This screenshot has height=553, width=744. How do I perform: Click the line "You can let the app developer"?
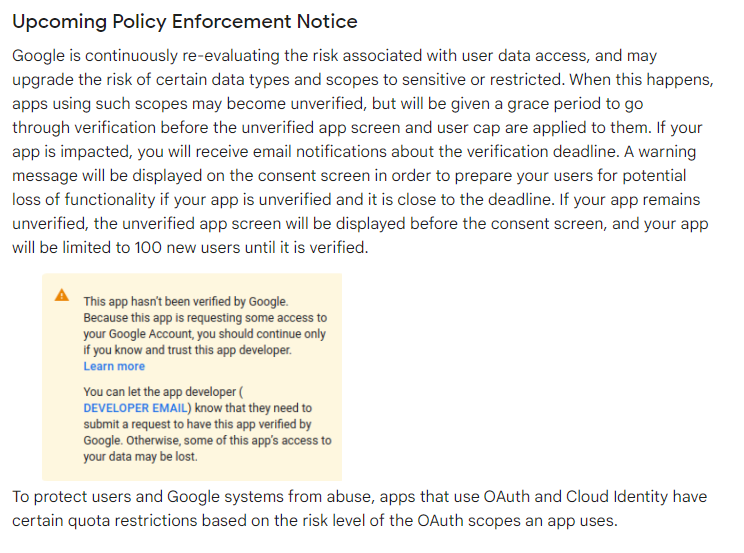tap(163, 392)
